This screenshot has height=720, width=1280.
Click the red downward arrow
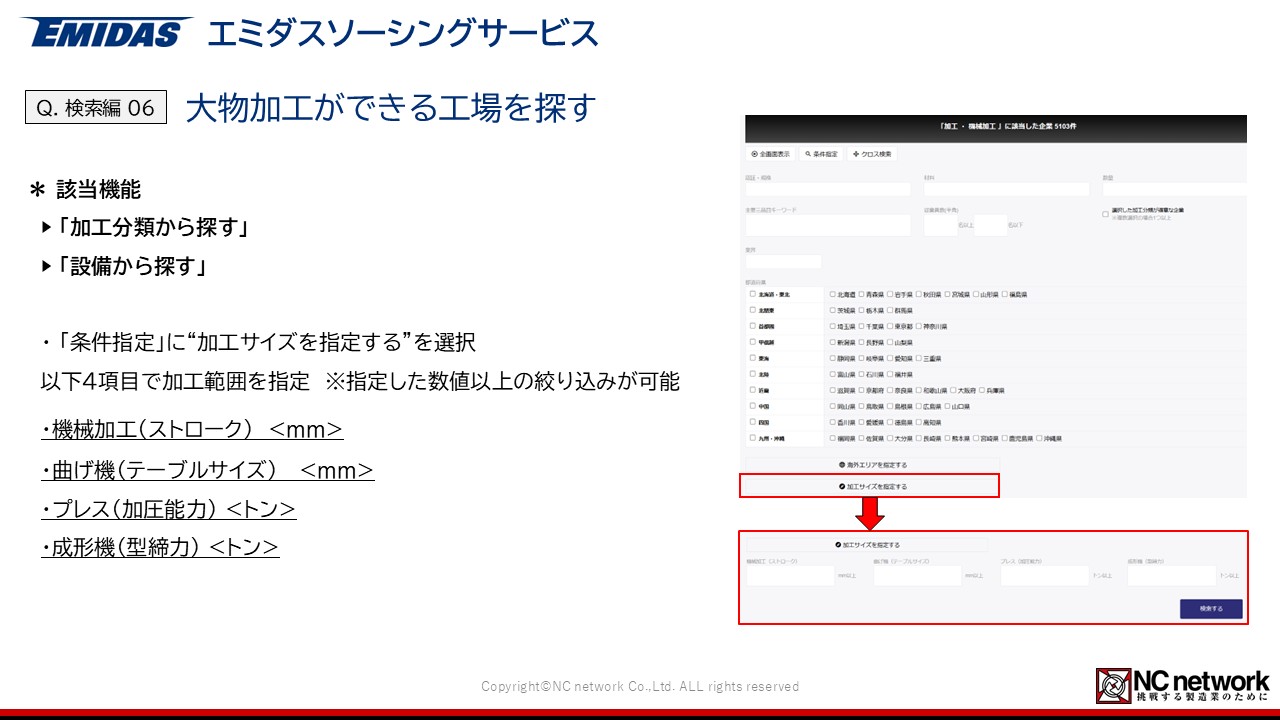[870, 513]
